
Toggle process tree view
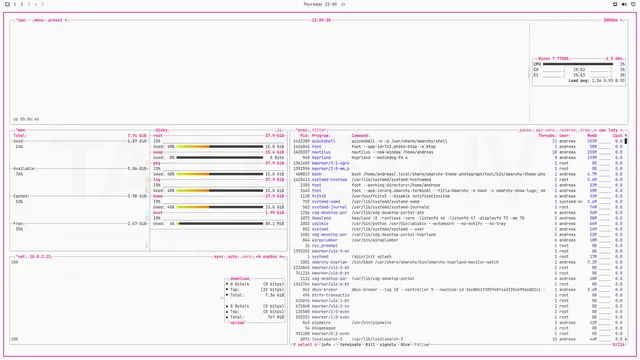pyautogui.click(x=585, y=130)
